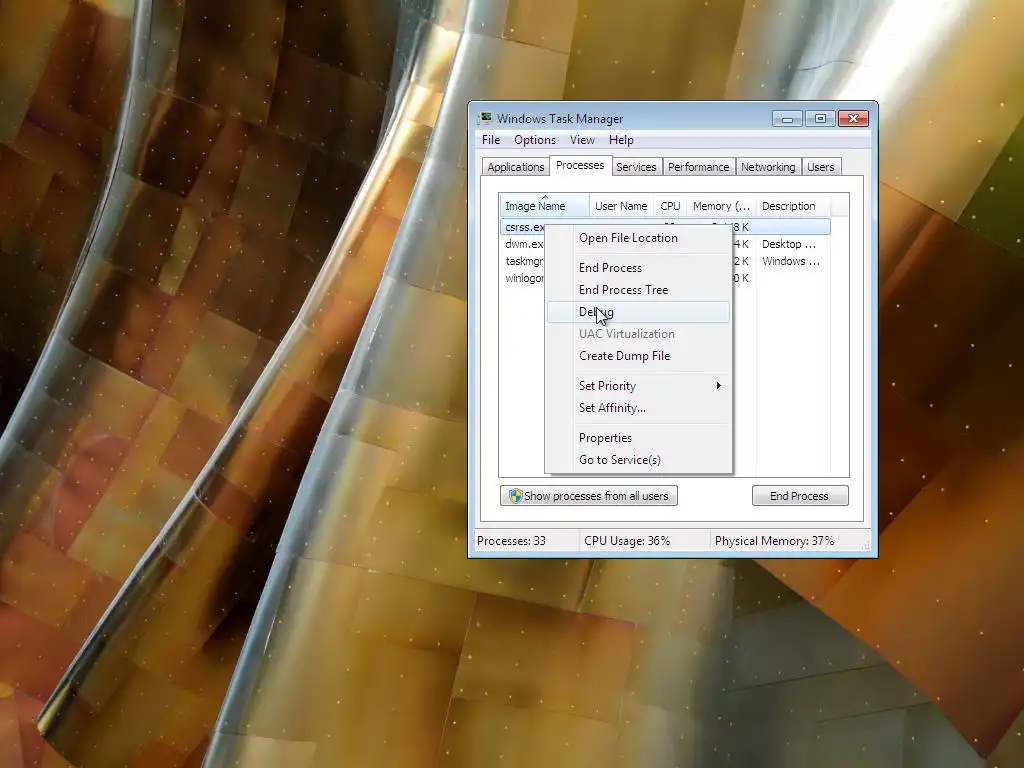The width and height of the screenshot is (1024, 768).
Task: Open the Help menu
Action: coord(621,140)
